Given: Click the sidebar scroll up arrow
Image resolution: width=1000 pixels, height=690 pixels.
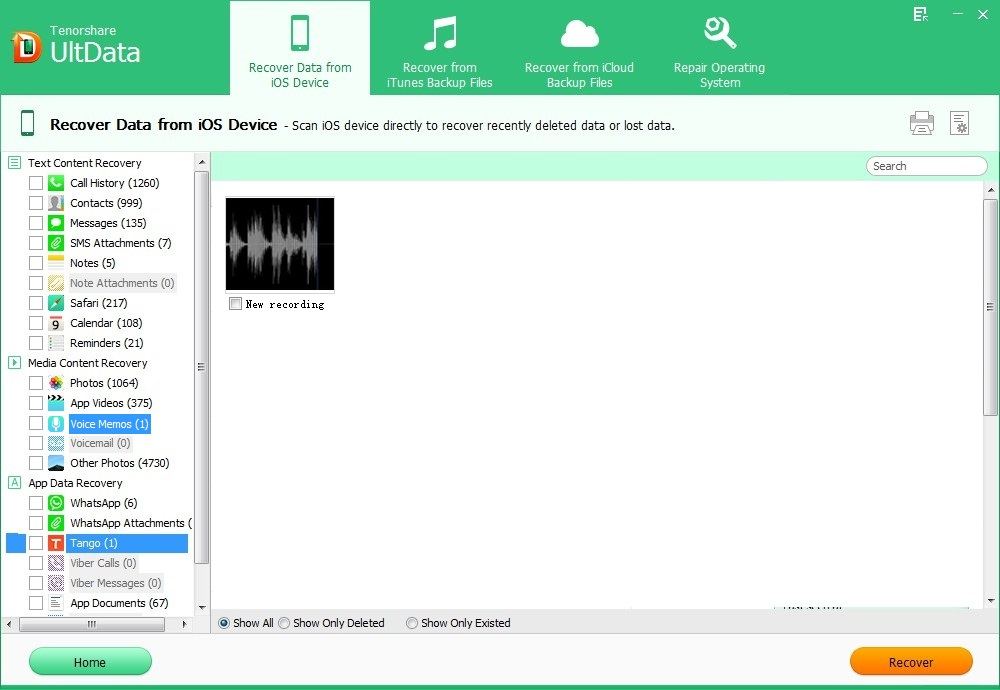Looking at the screenshot, I should pos(202,162).
